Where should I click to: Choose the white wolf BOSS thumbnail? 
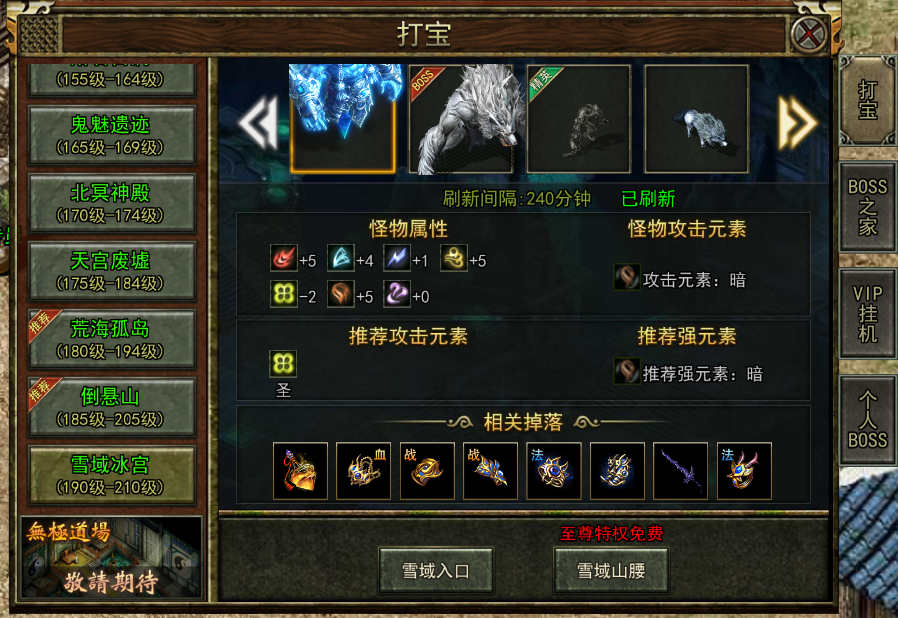[461, 119]
